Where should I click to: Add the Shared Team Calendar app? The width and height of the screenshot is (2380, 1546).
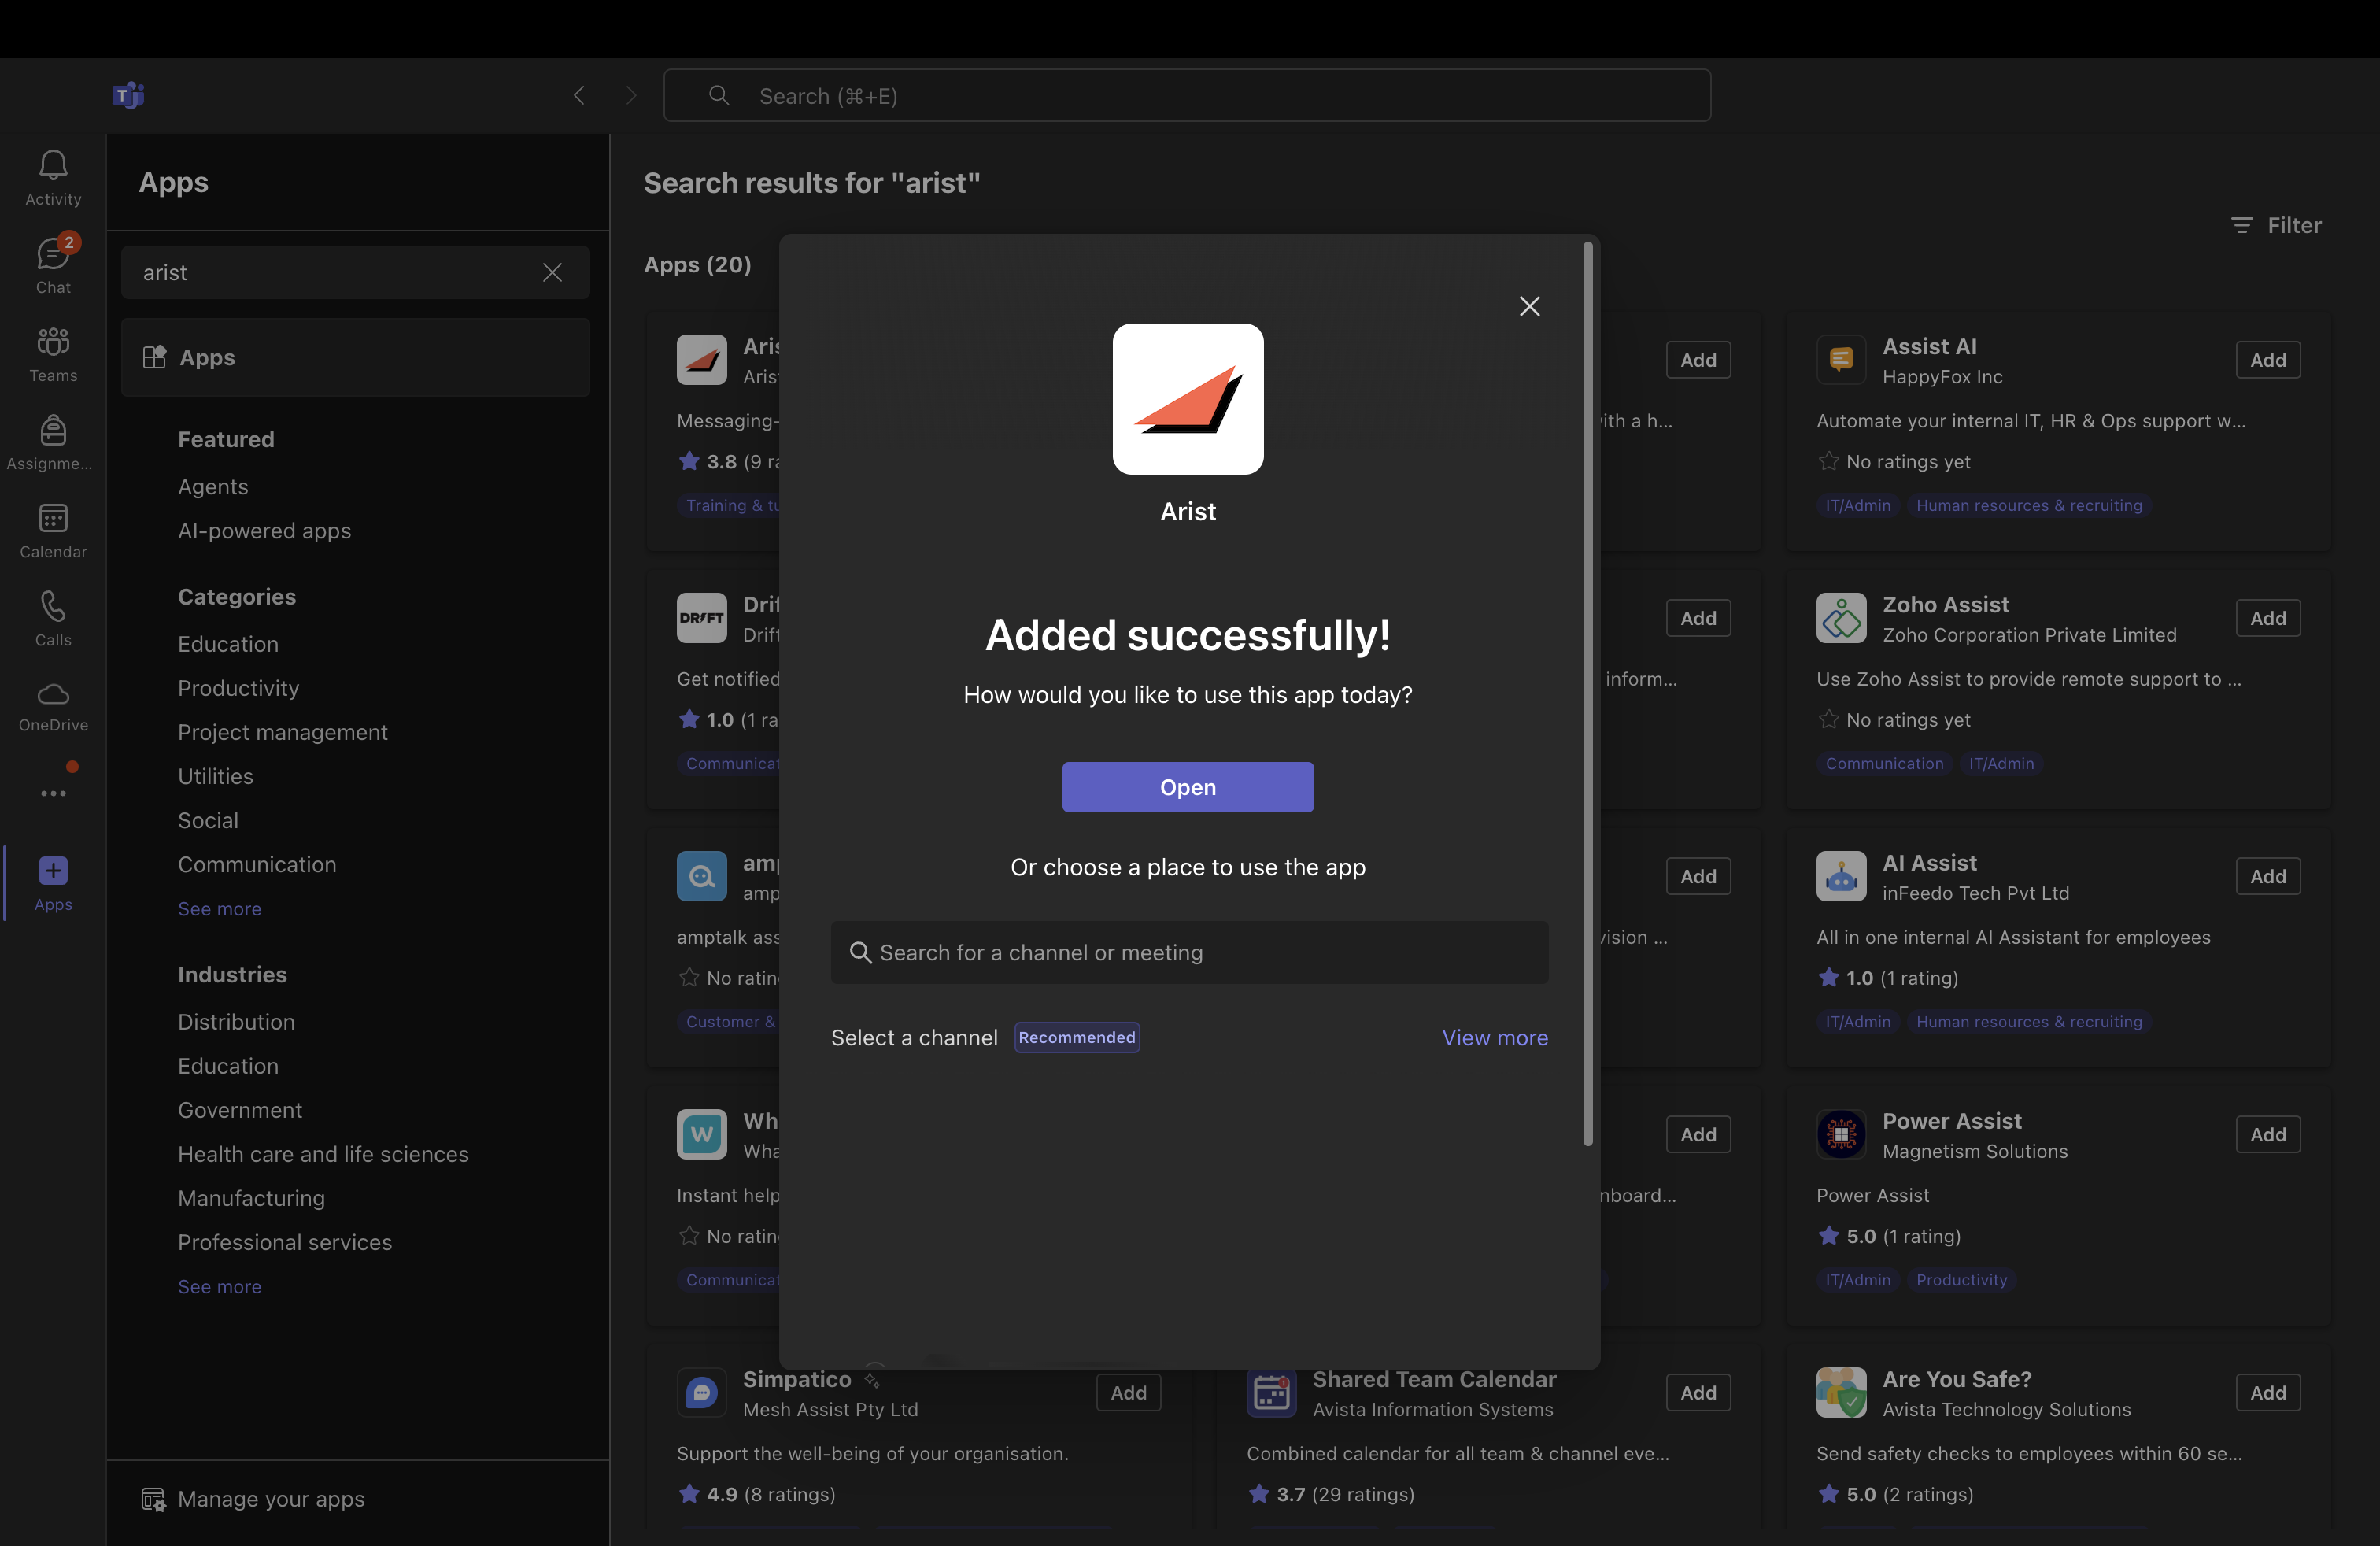click(1697, 1392)
